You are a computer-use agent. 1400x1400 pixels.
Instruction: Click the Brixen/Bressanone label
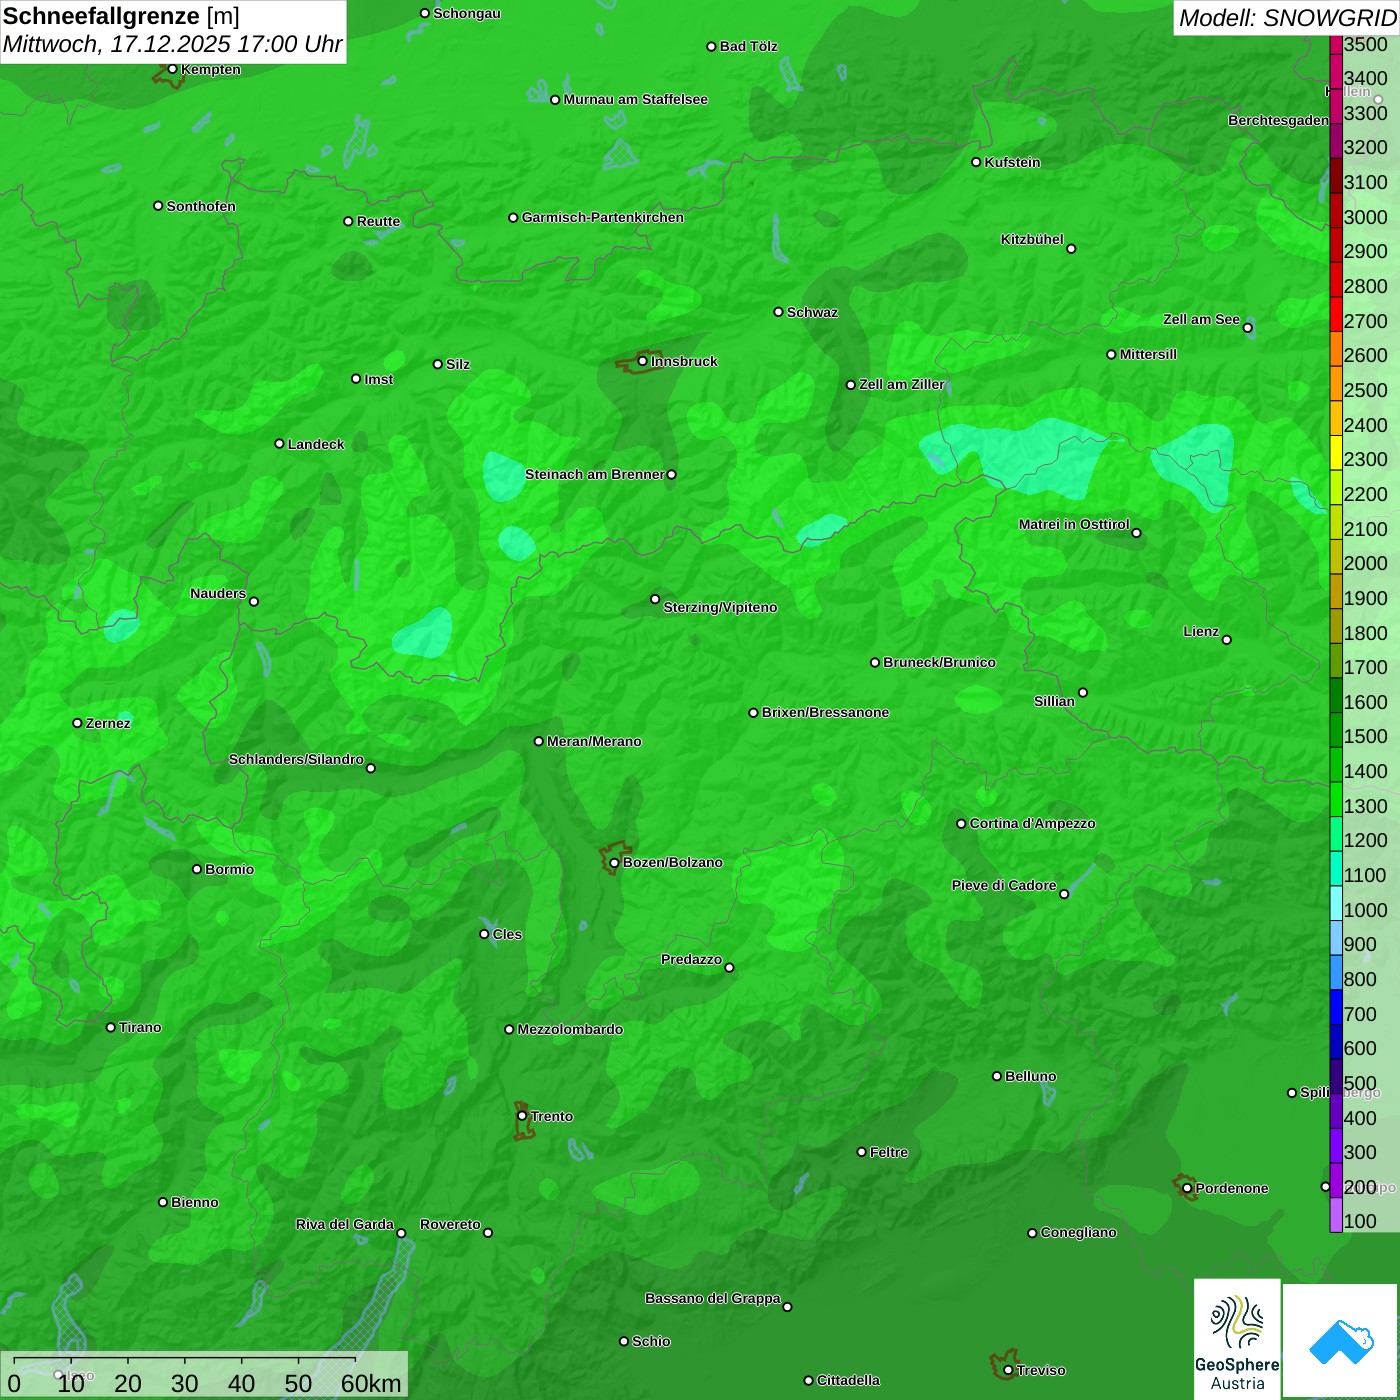tap(825, 712)
